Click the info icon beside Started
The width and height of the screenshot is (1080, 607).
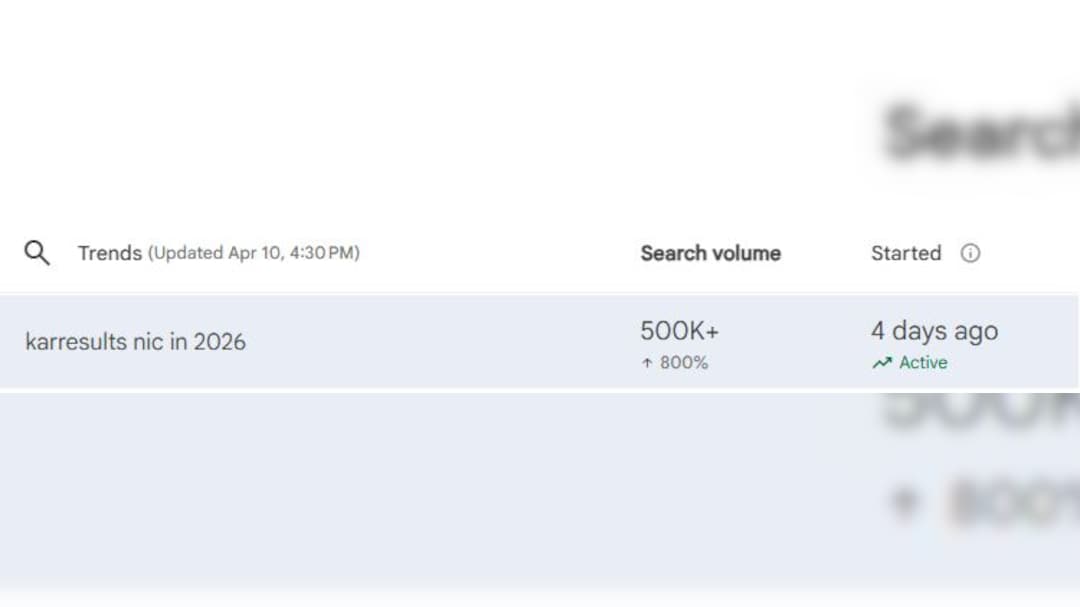click(x=970, y=253)
